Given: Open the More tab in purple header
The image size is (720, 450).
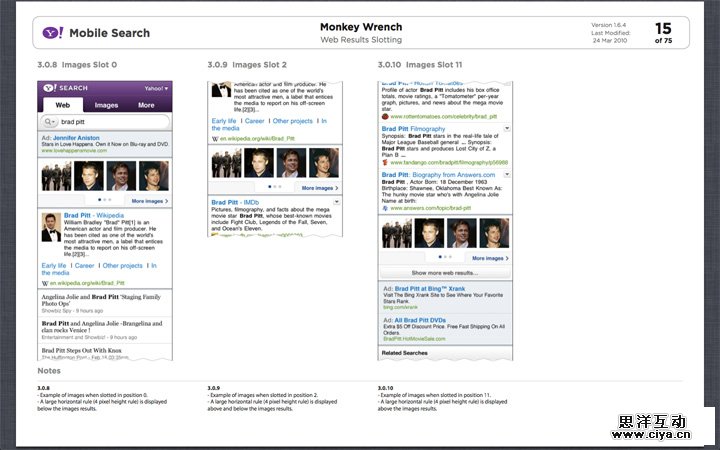Looking at the screenshot, I should coord(146,105).
